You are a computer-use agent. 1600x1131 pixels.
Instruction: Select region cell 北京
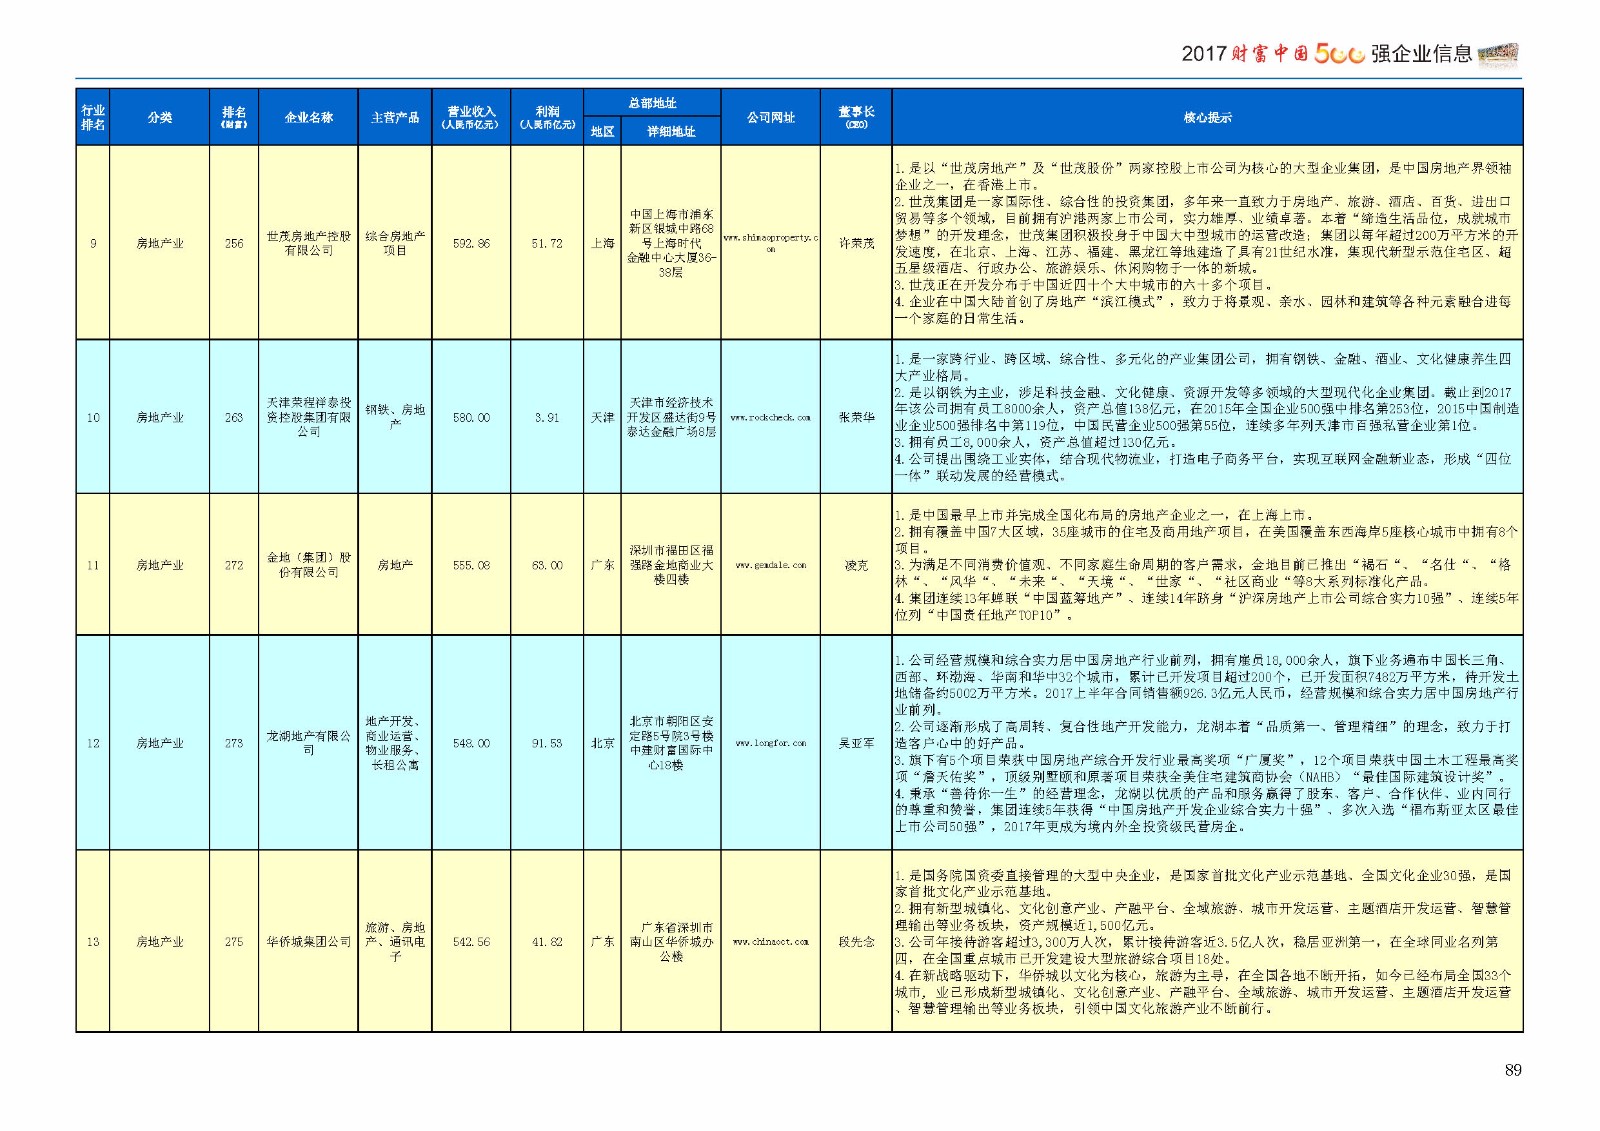[602, 743]
